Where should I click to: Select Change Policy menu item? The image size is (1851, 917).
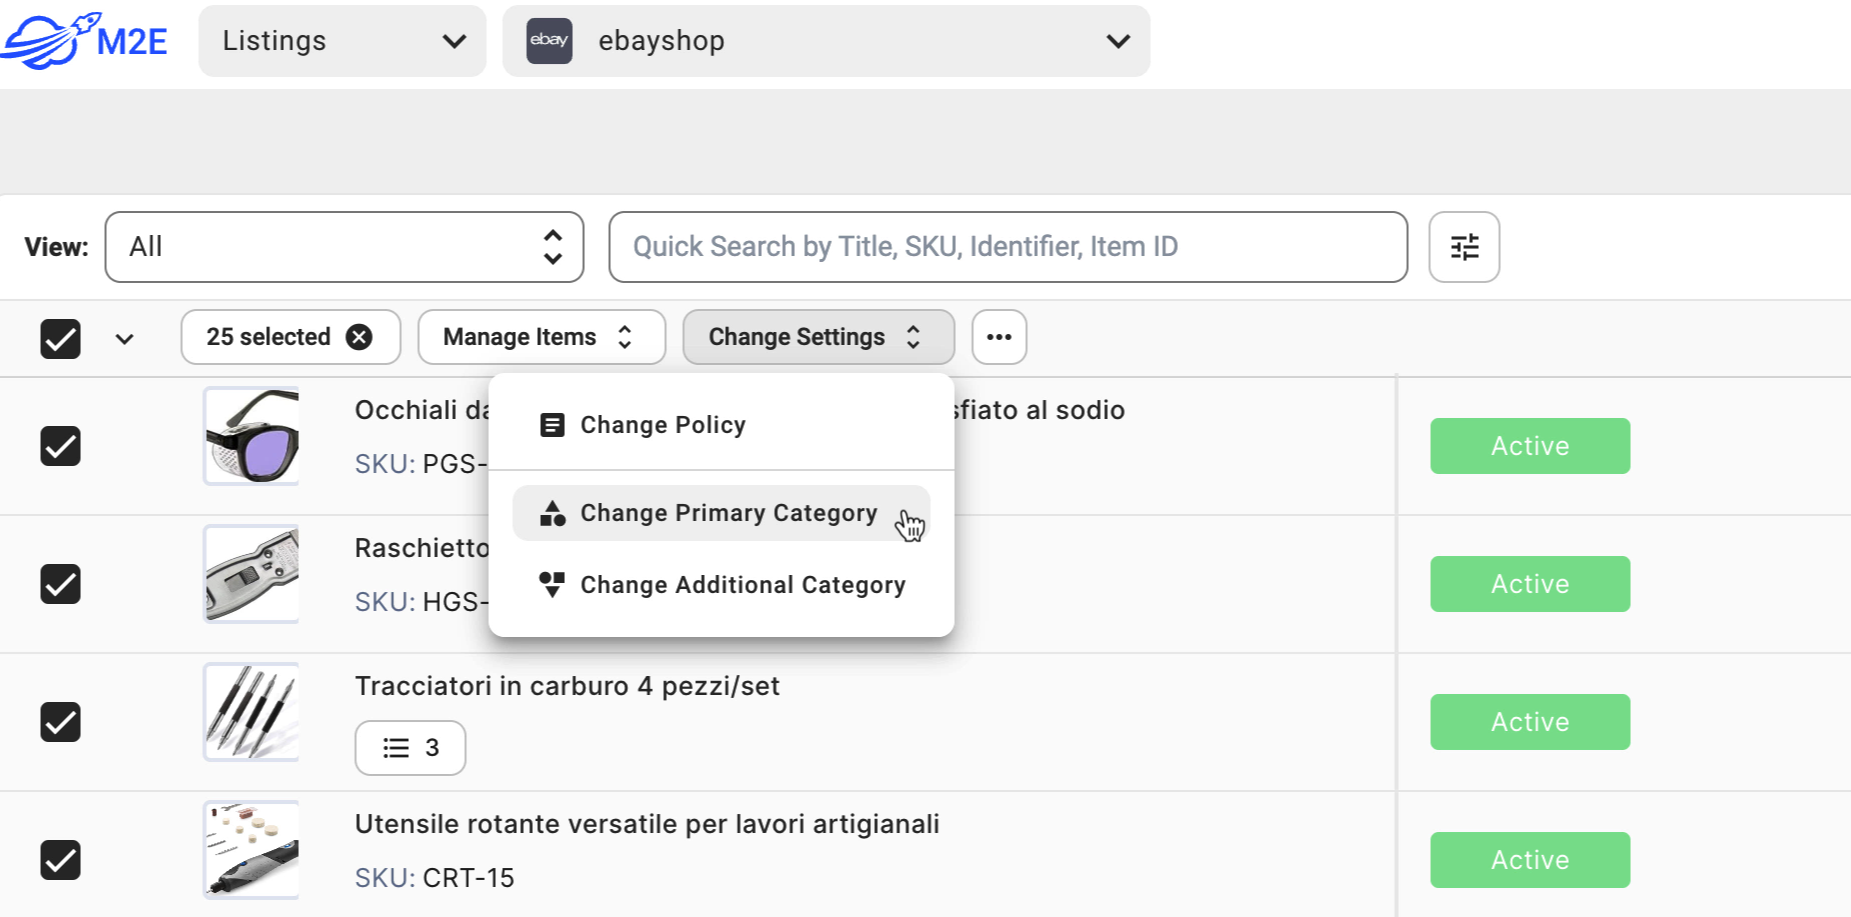(663, 425)
